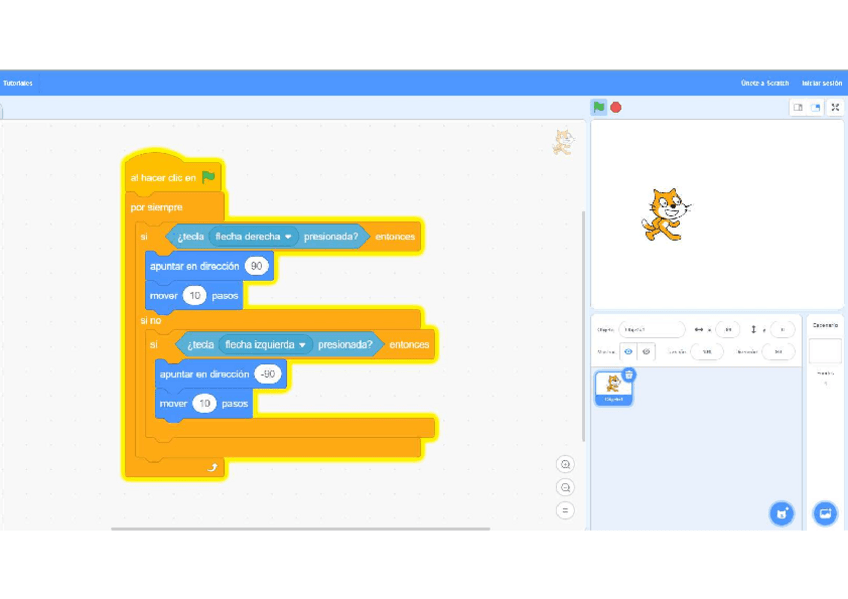Open the Choose a Backdrop button
848x599 pixels.
click(825, 514)
